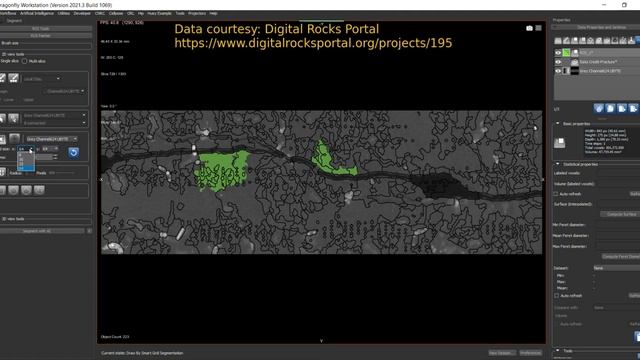Click the second blue icon below the data list
The height and width of the screenshot is (360, 640).
[x=610, y=108]
